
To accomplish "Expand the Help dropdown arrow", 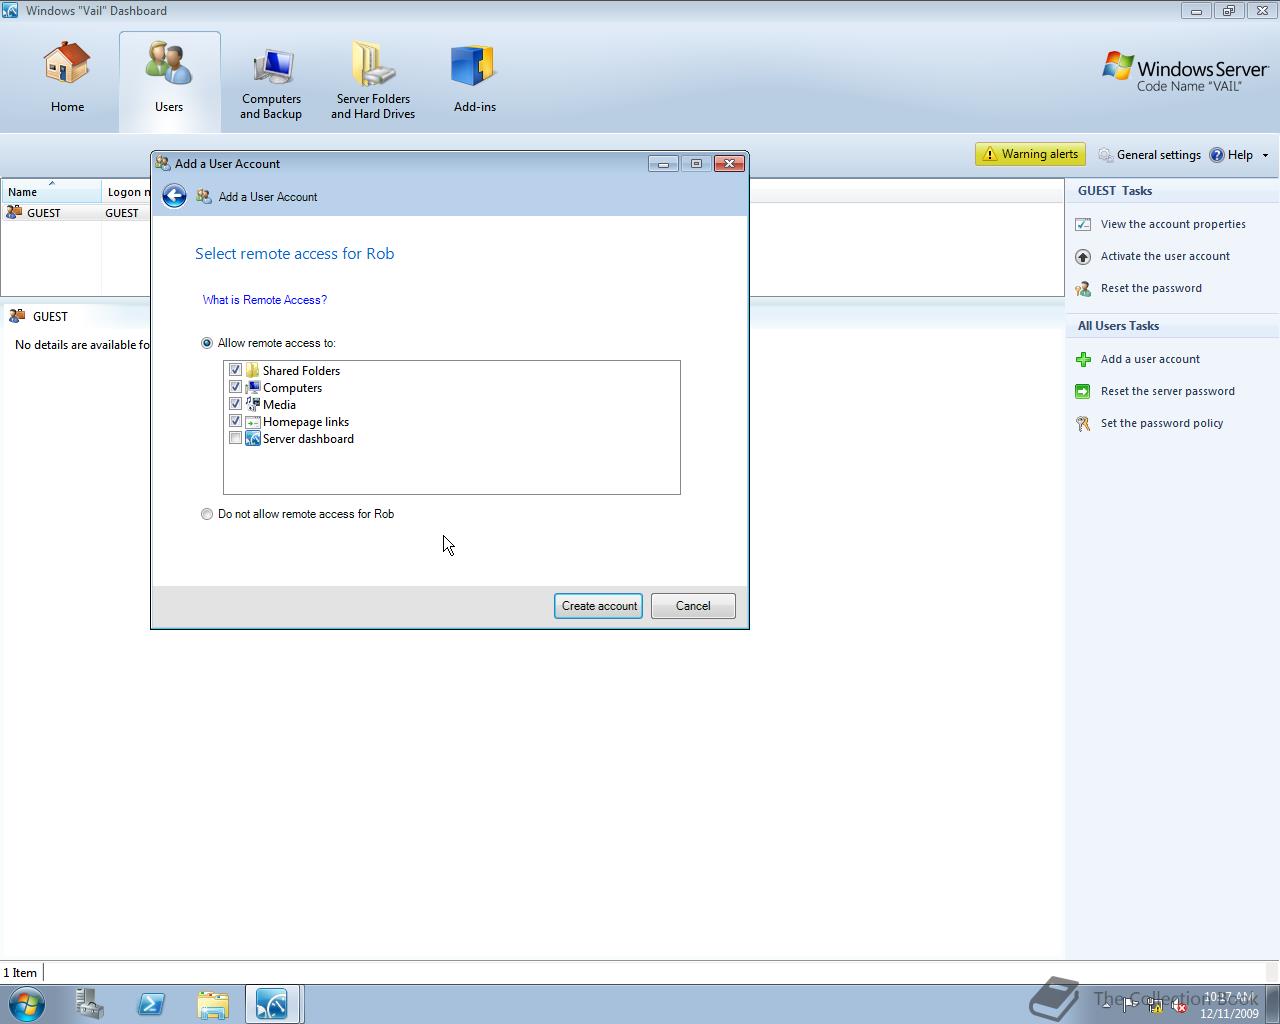I will click(x=1265, y=155).
